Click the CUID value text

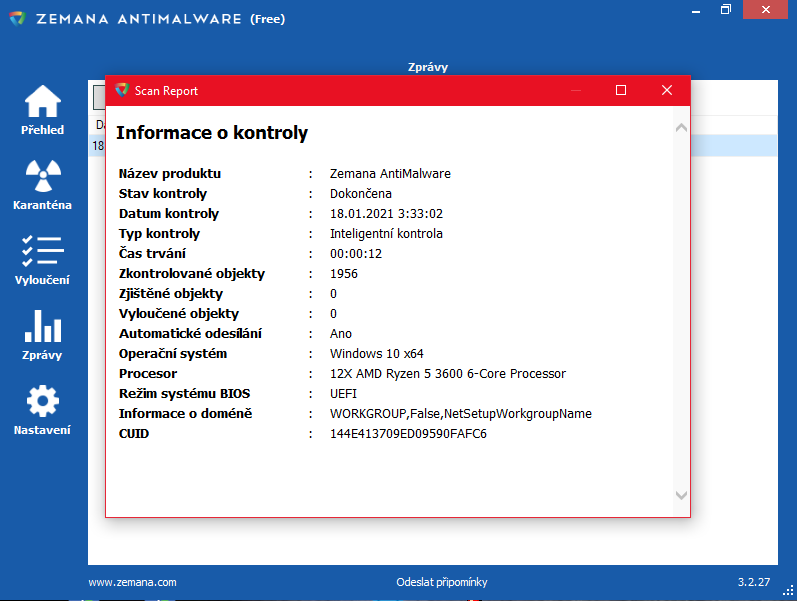408,434
